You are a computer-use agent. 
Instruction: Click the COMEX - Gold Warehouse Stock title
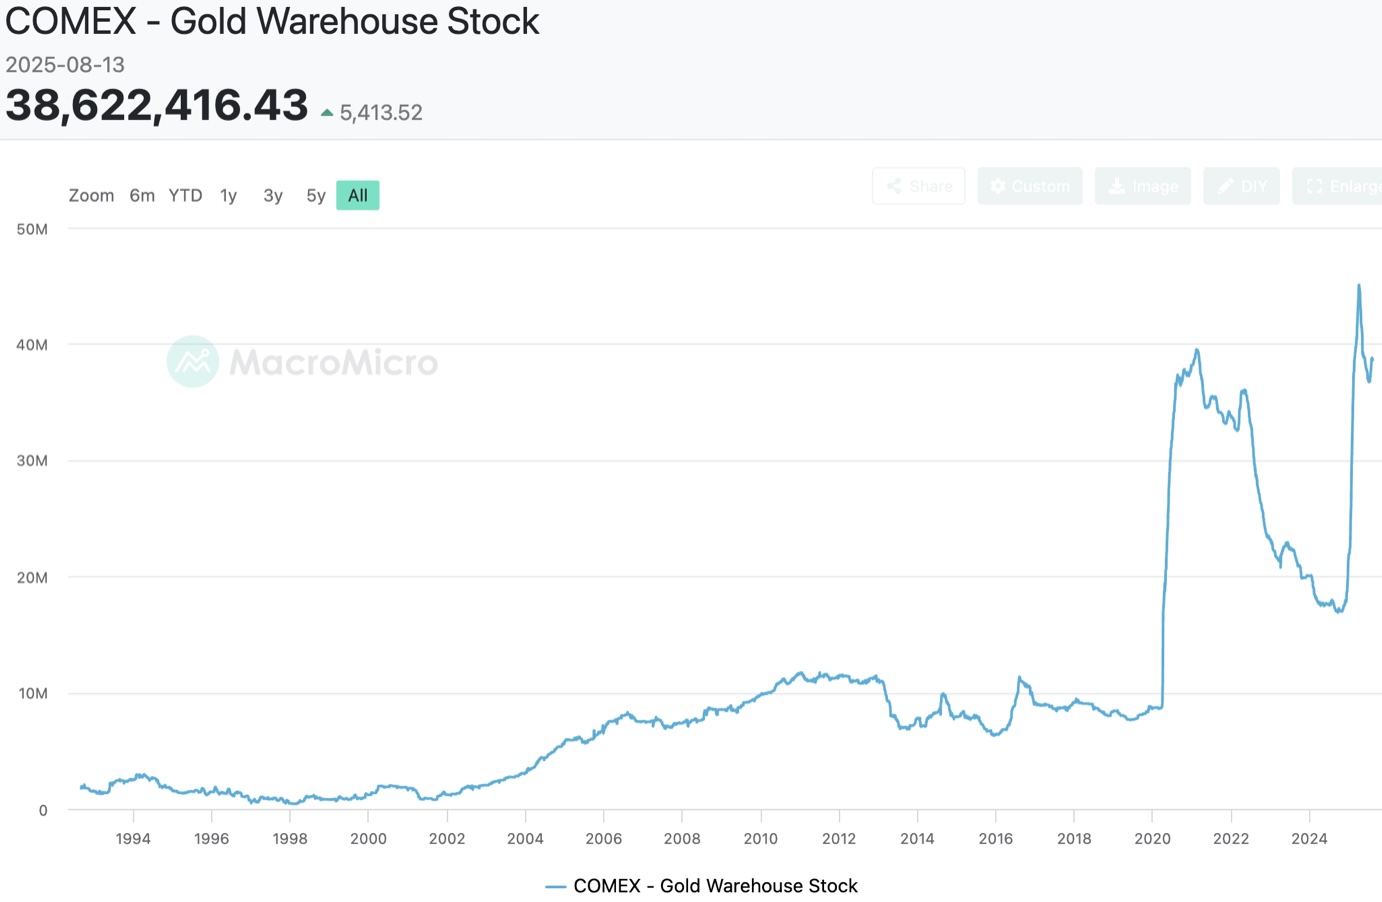(x=272, y=22)
